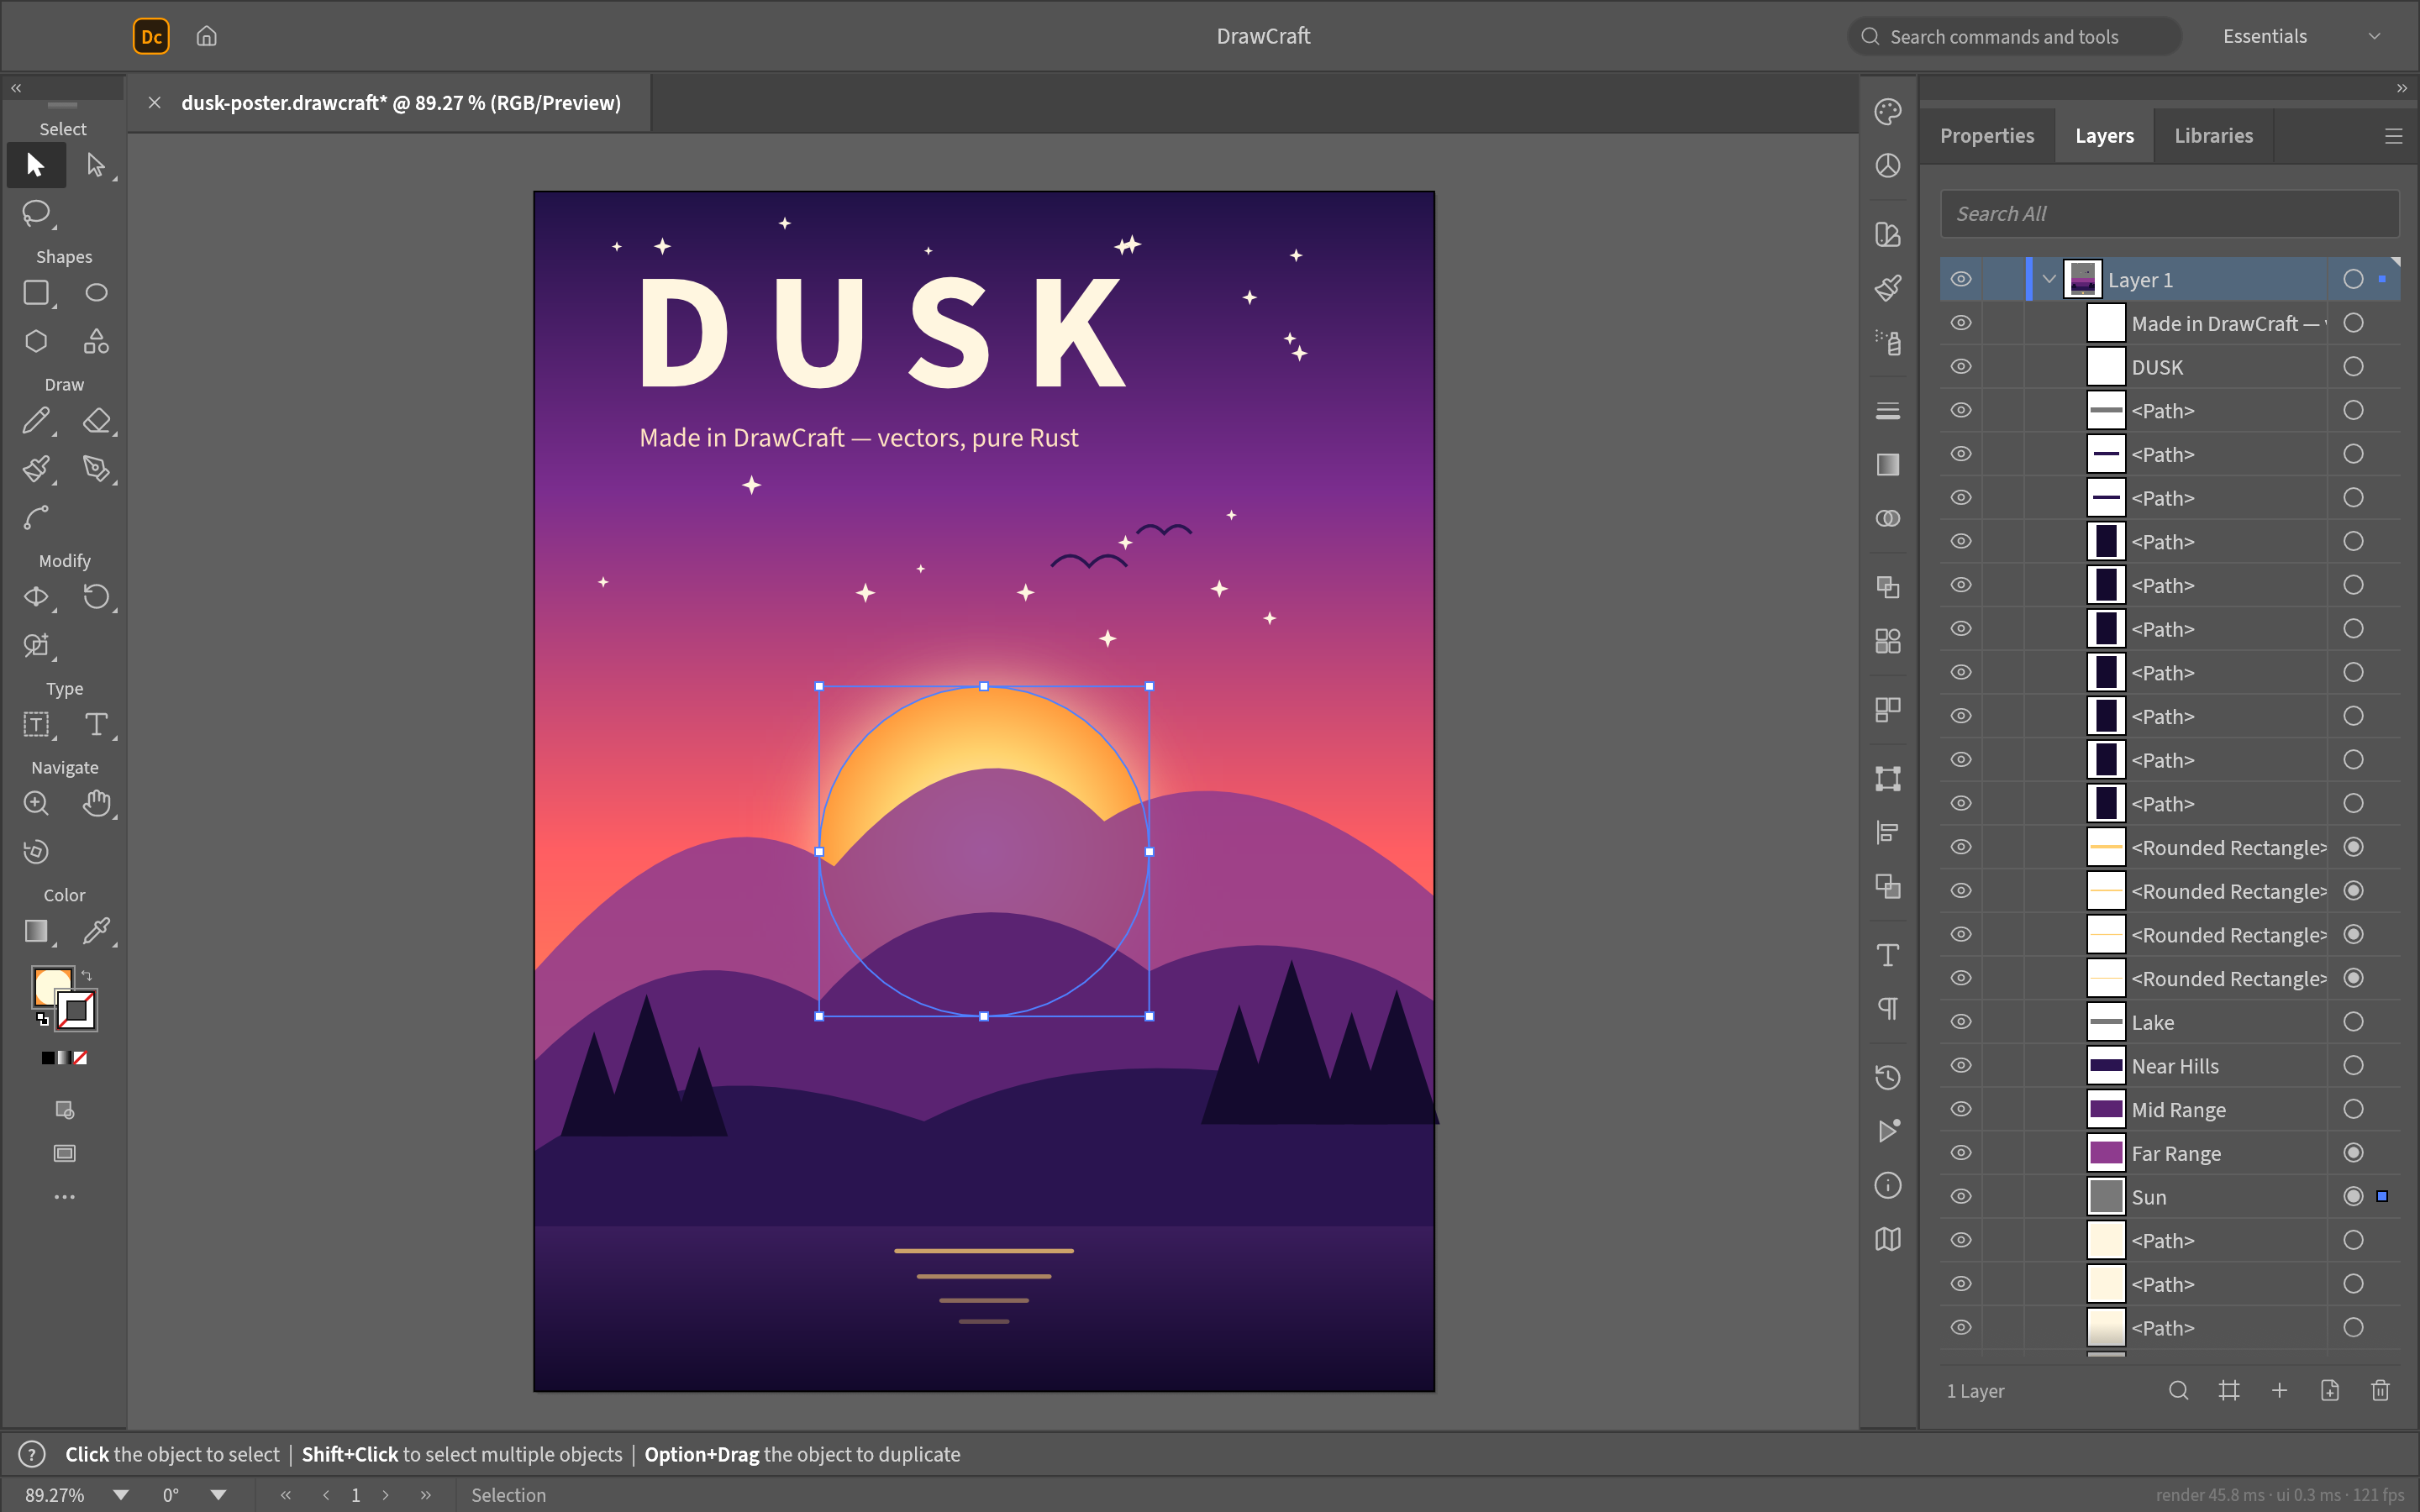Collapse the left toolbar double arrow

[x=16, y=88]
